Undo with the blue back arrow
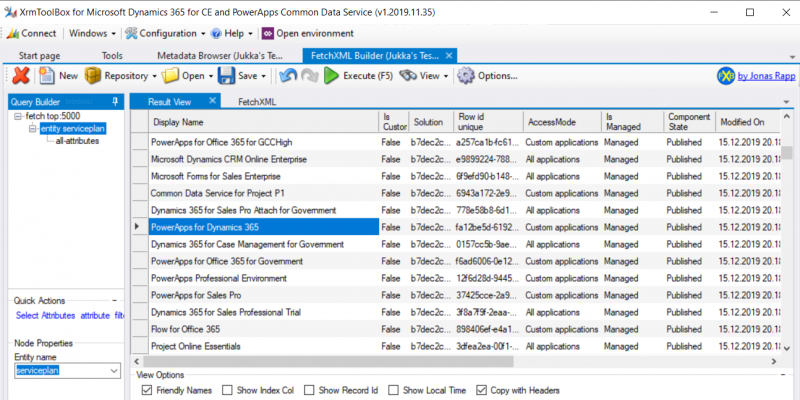 tap(288, 76)
